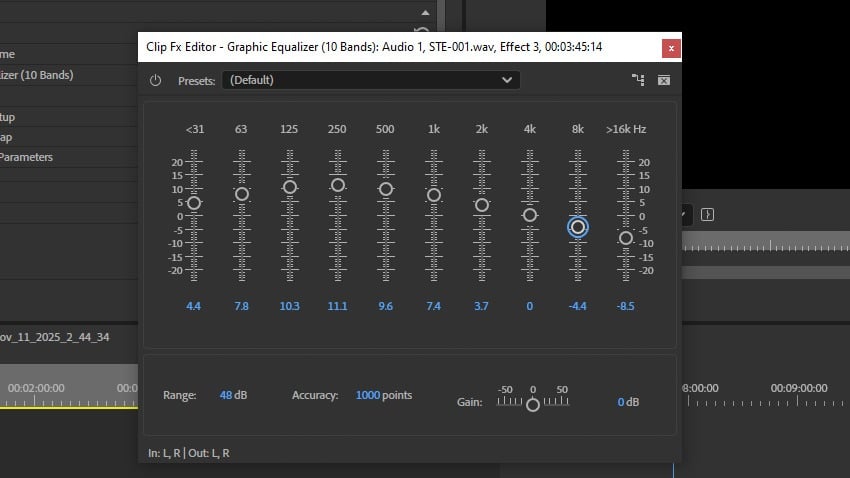Click the >16k Hz band slider knob
The height and width of the screenshot is (478, 850).
point(626,238)
